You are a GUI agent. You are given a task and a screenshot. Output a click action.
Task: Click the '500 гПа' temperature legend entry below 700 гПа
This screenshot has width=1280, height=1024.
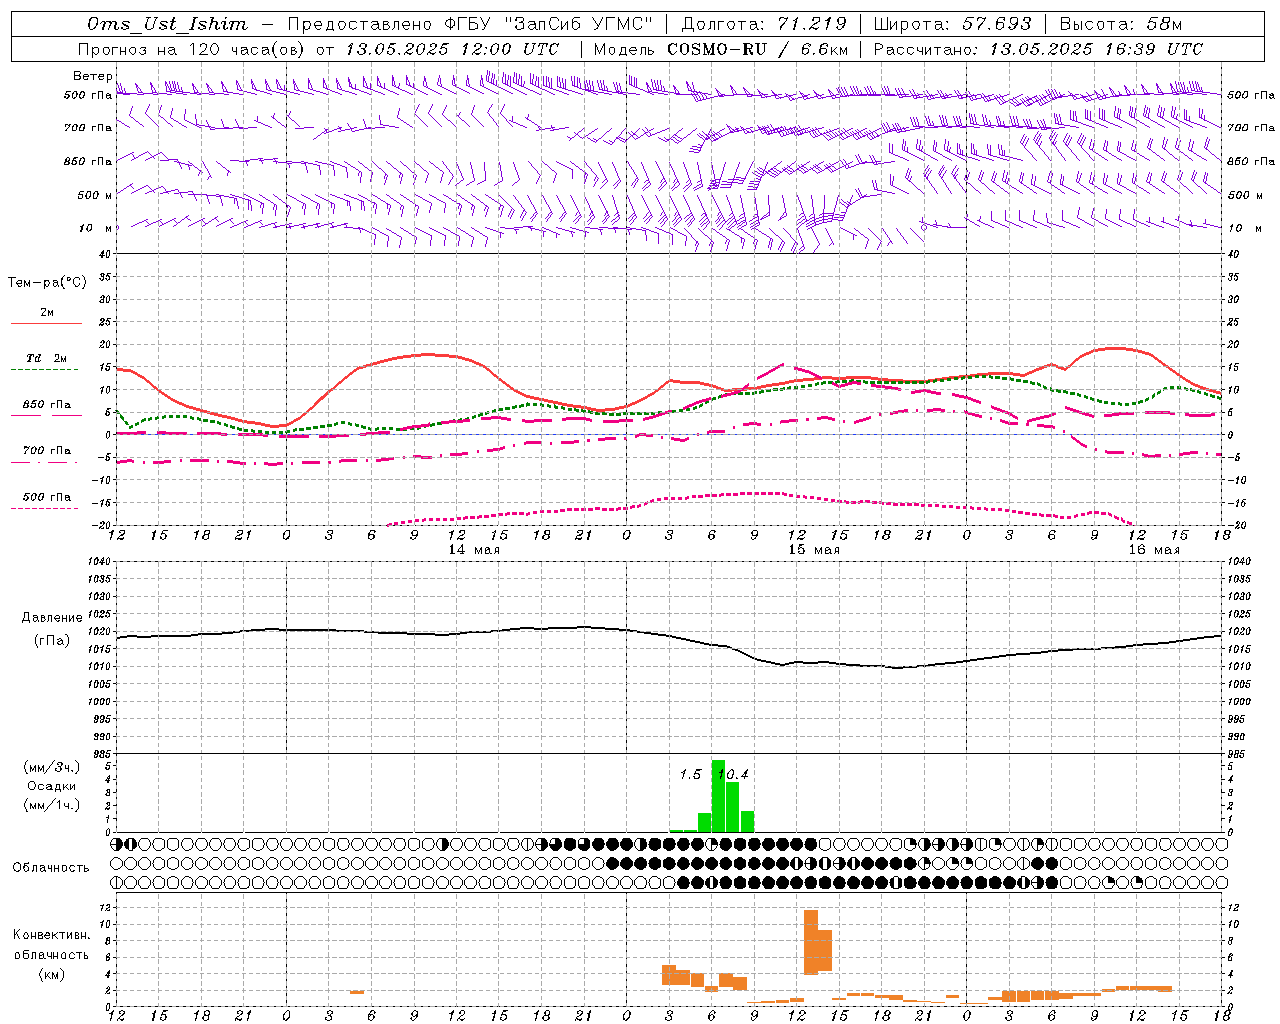click(46, 497)
